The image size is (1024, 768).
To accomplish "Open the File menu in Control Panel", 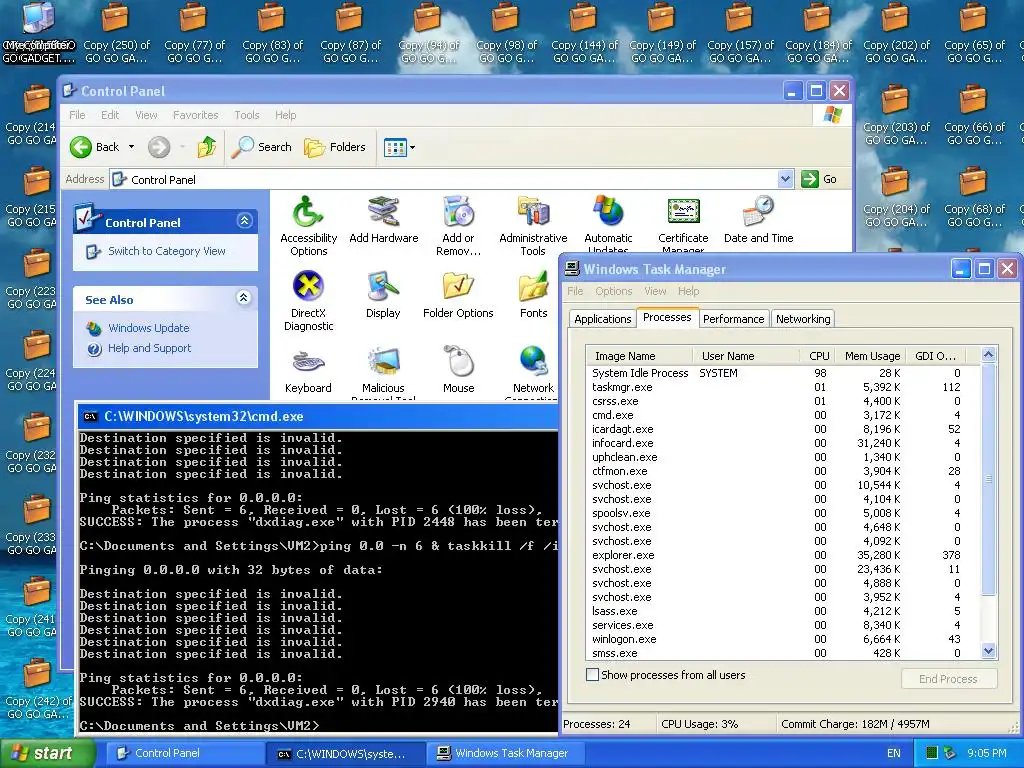I will coord(77,115).
